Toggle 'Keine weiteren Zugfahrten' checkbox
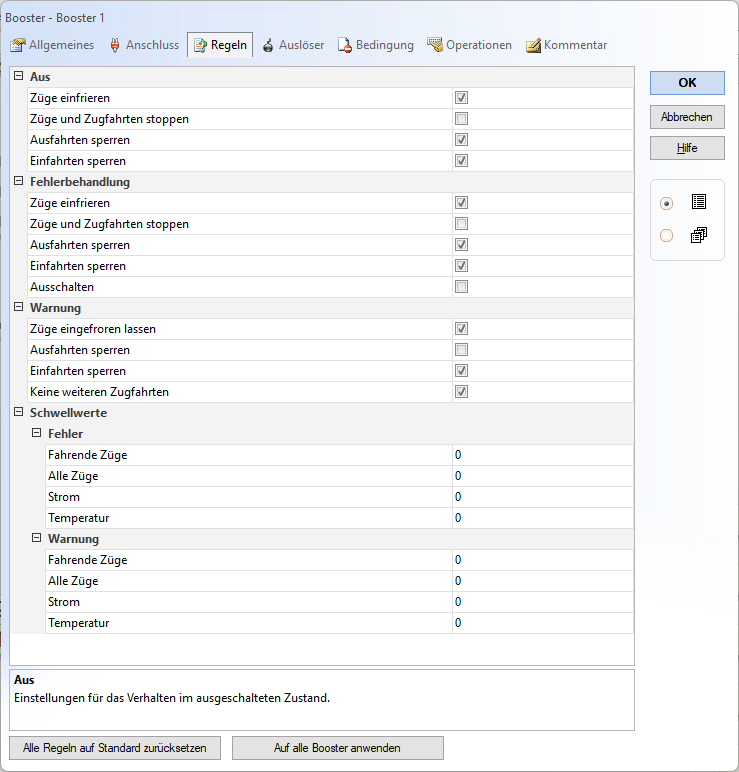 [x=461, y=392]
